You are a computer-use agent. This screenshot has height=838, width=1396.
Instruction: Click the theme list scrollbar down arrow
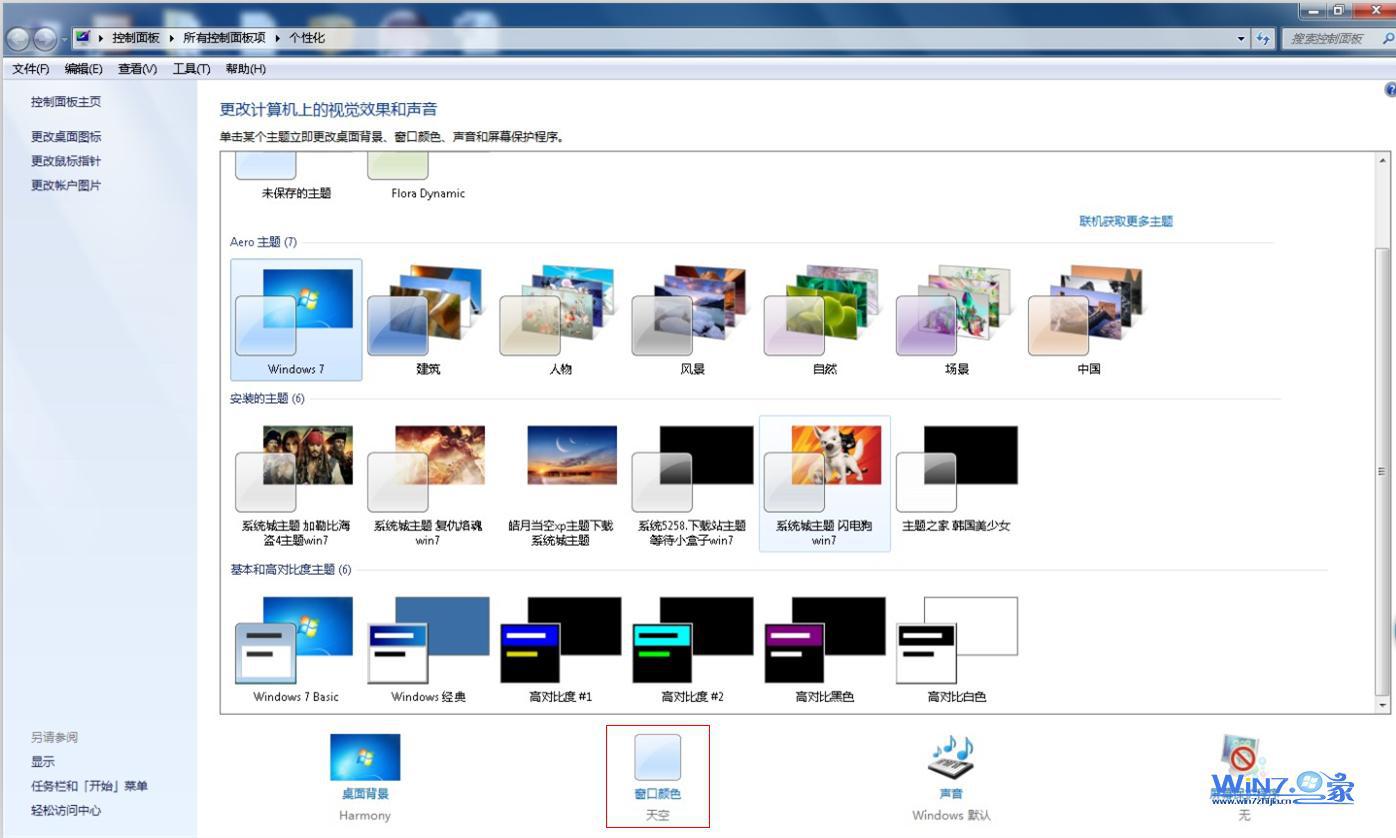1383,705
